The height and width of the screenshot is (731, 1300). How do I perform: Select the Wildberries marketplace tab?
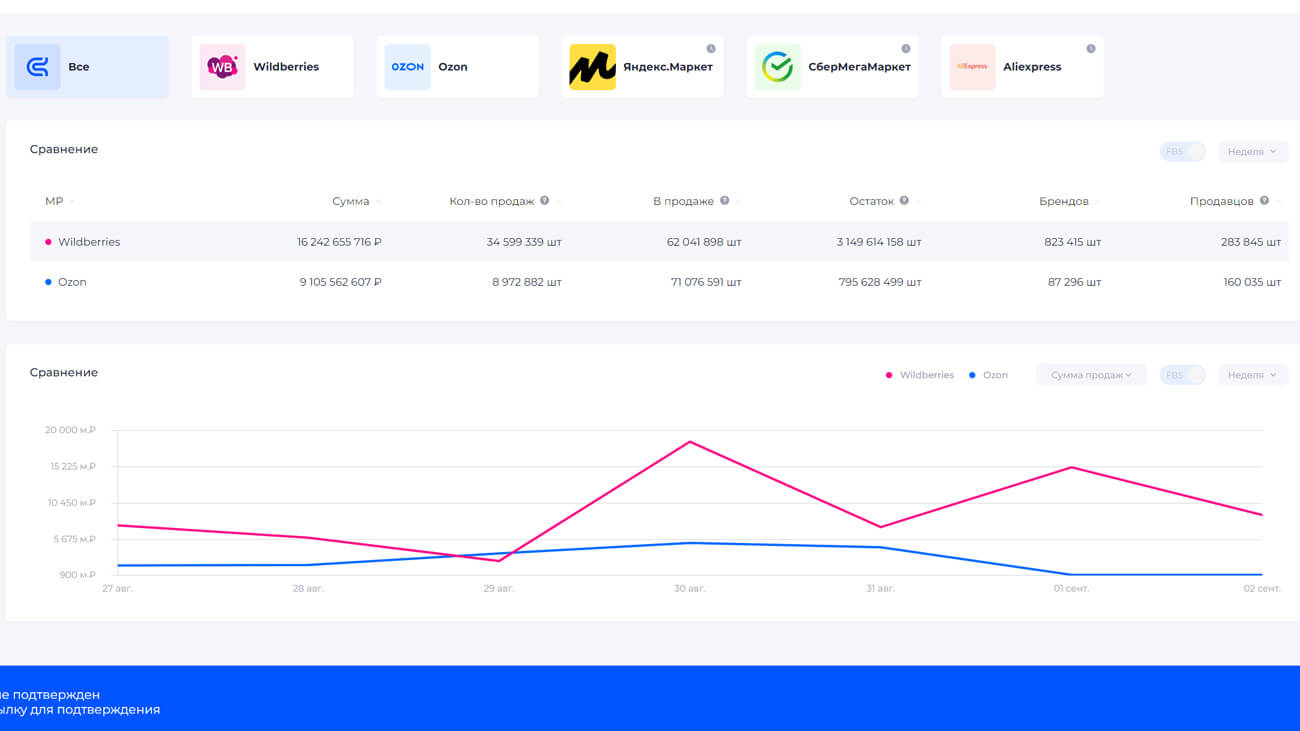(272, 67)
